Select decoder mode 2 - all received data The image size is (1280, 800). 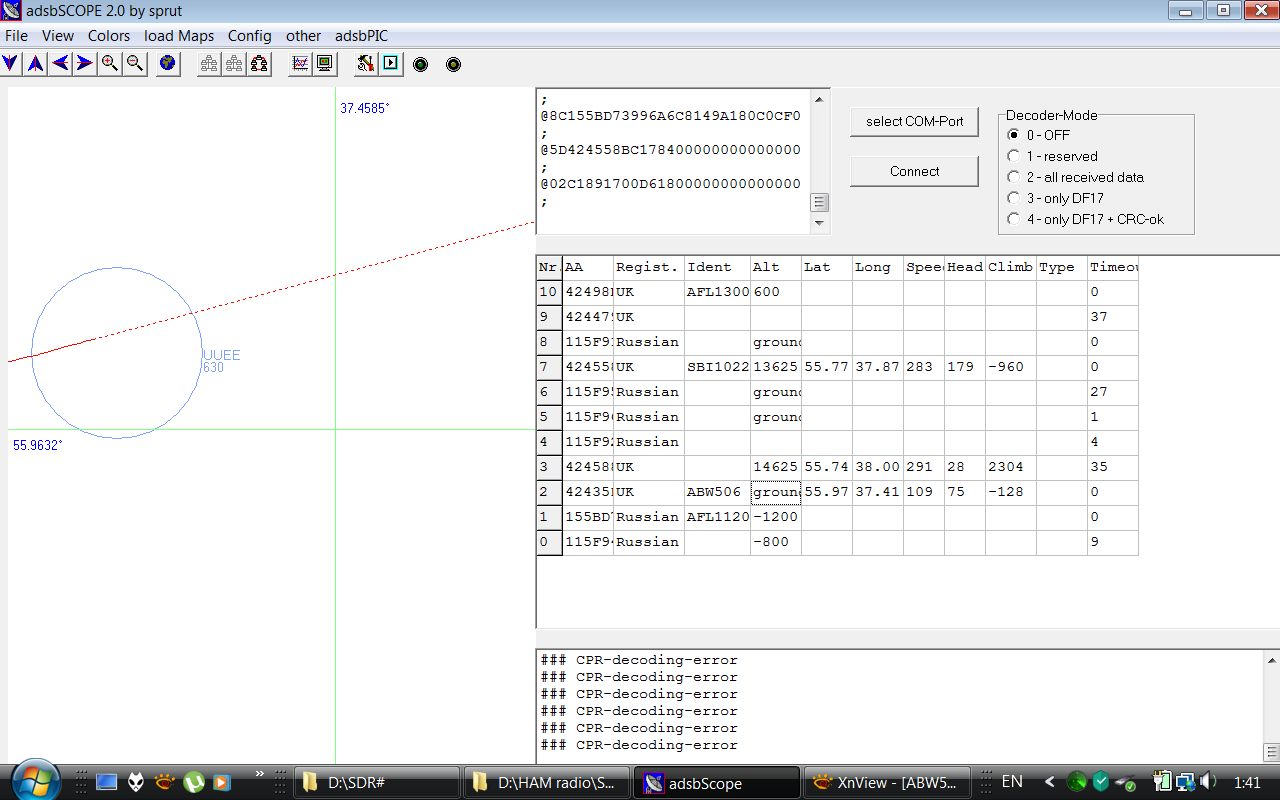coord(1075,177)
